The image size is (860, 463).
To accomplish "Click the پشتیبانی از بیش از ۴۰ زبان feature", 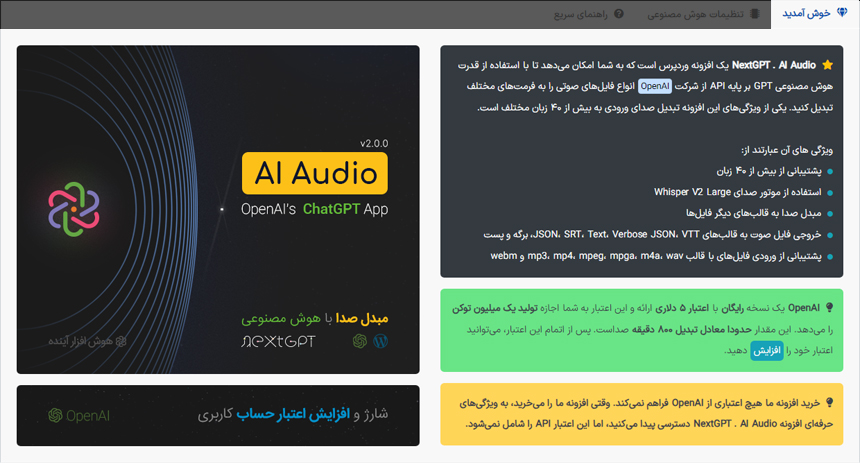I will (x=769, y=171).
